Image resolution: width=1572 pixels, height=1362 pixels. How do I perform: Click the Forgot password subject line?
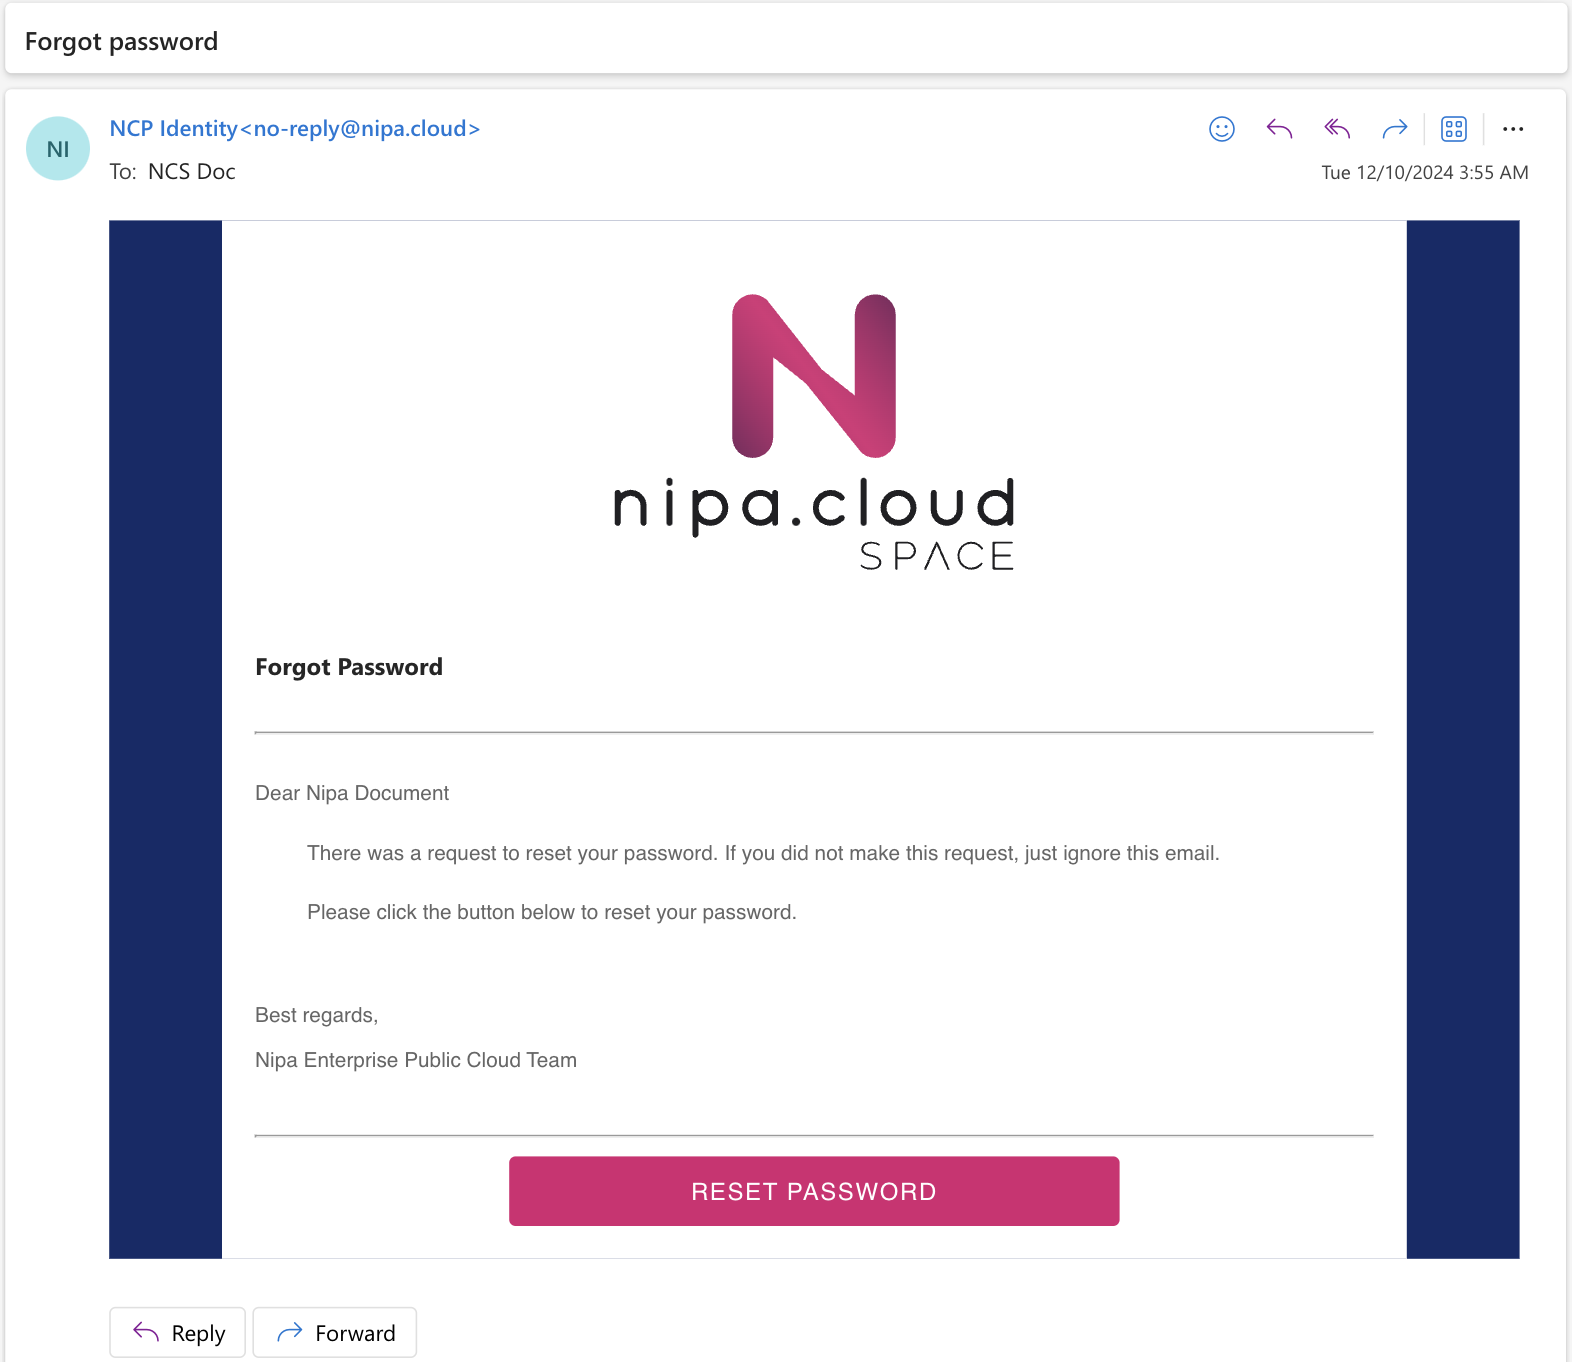[x=121, y=42]
